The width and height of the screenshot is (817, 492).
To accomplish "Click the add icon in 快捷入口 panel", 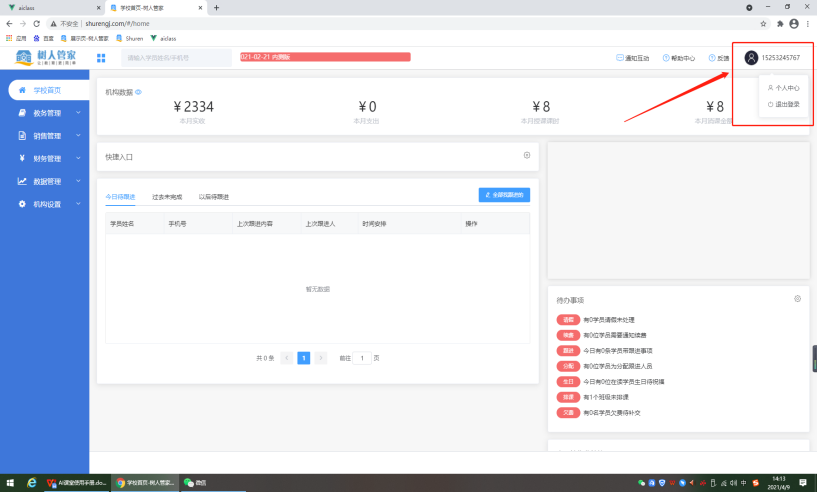I will click(527, 155).
